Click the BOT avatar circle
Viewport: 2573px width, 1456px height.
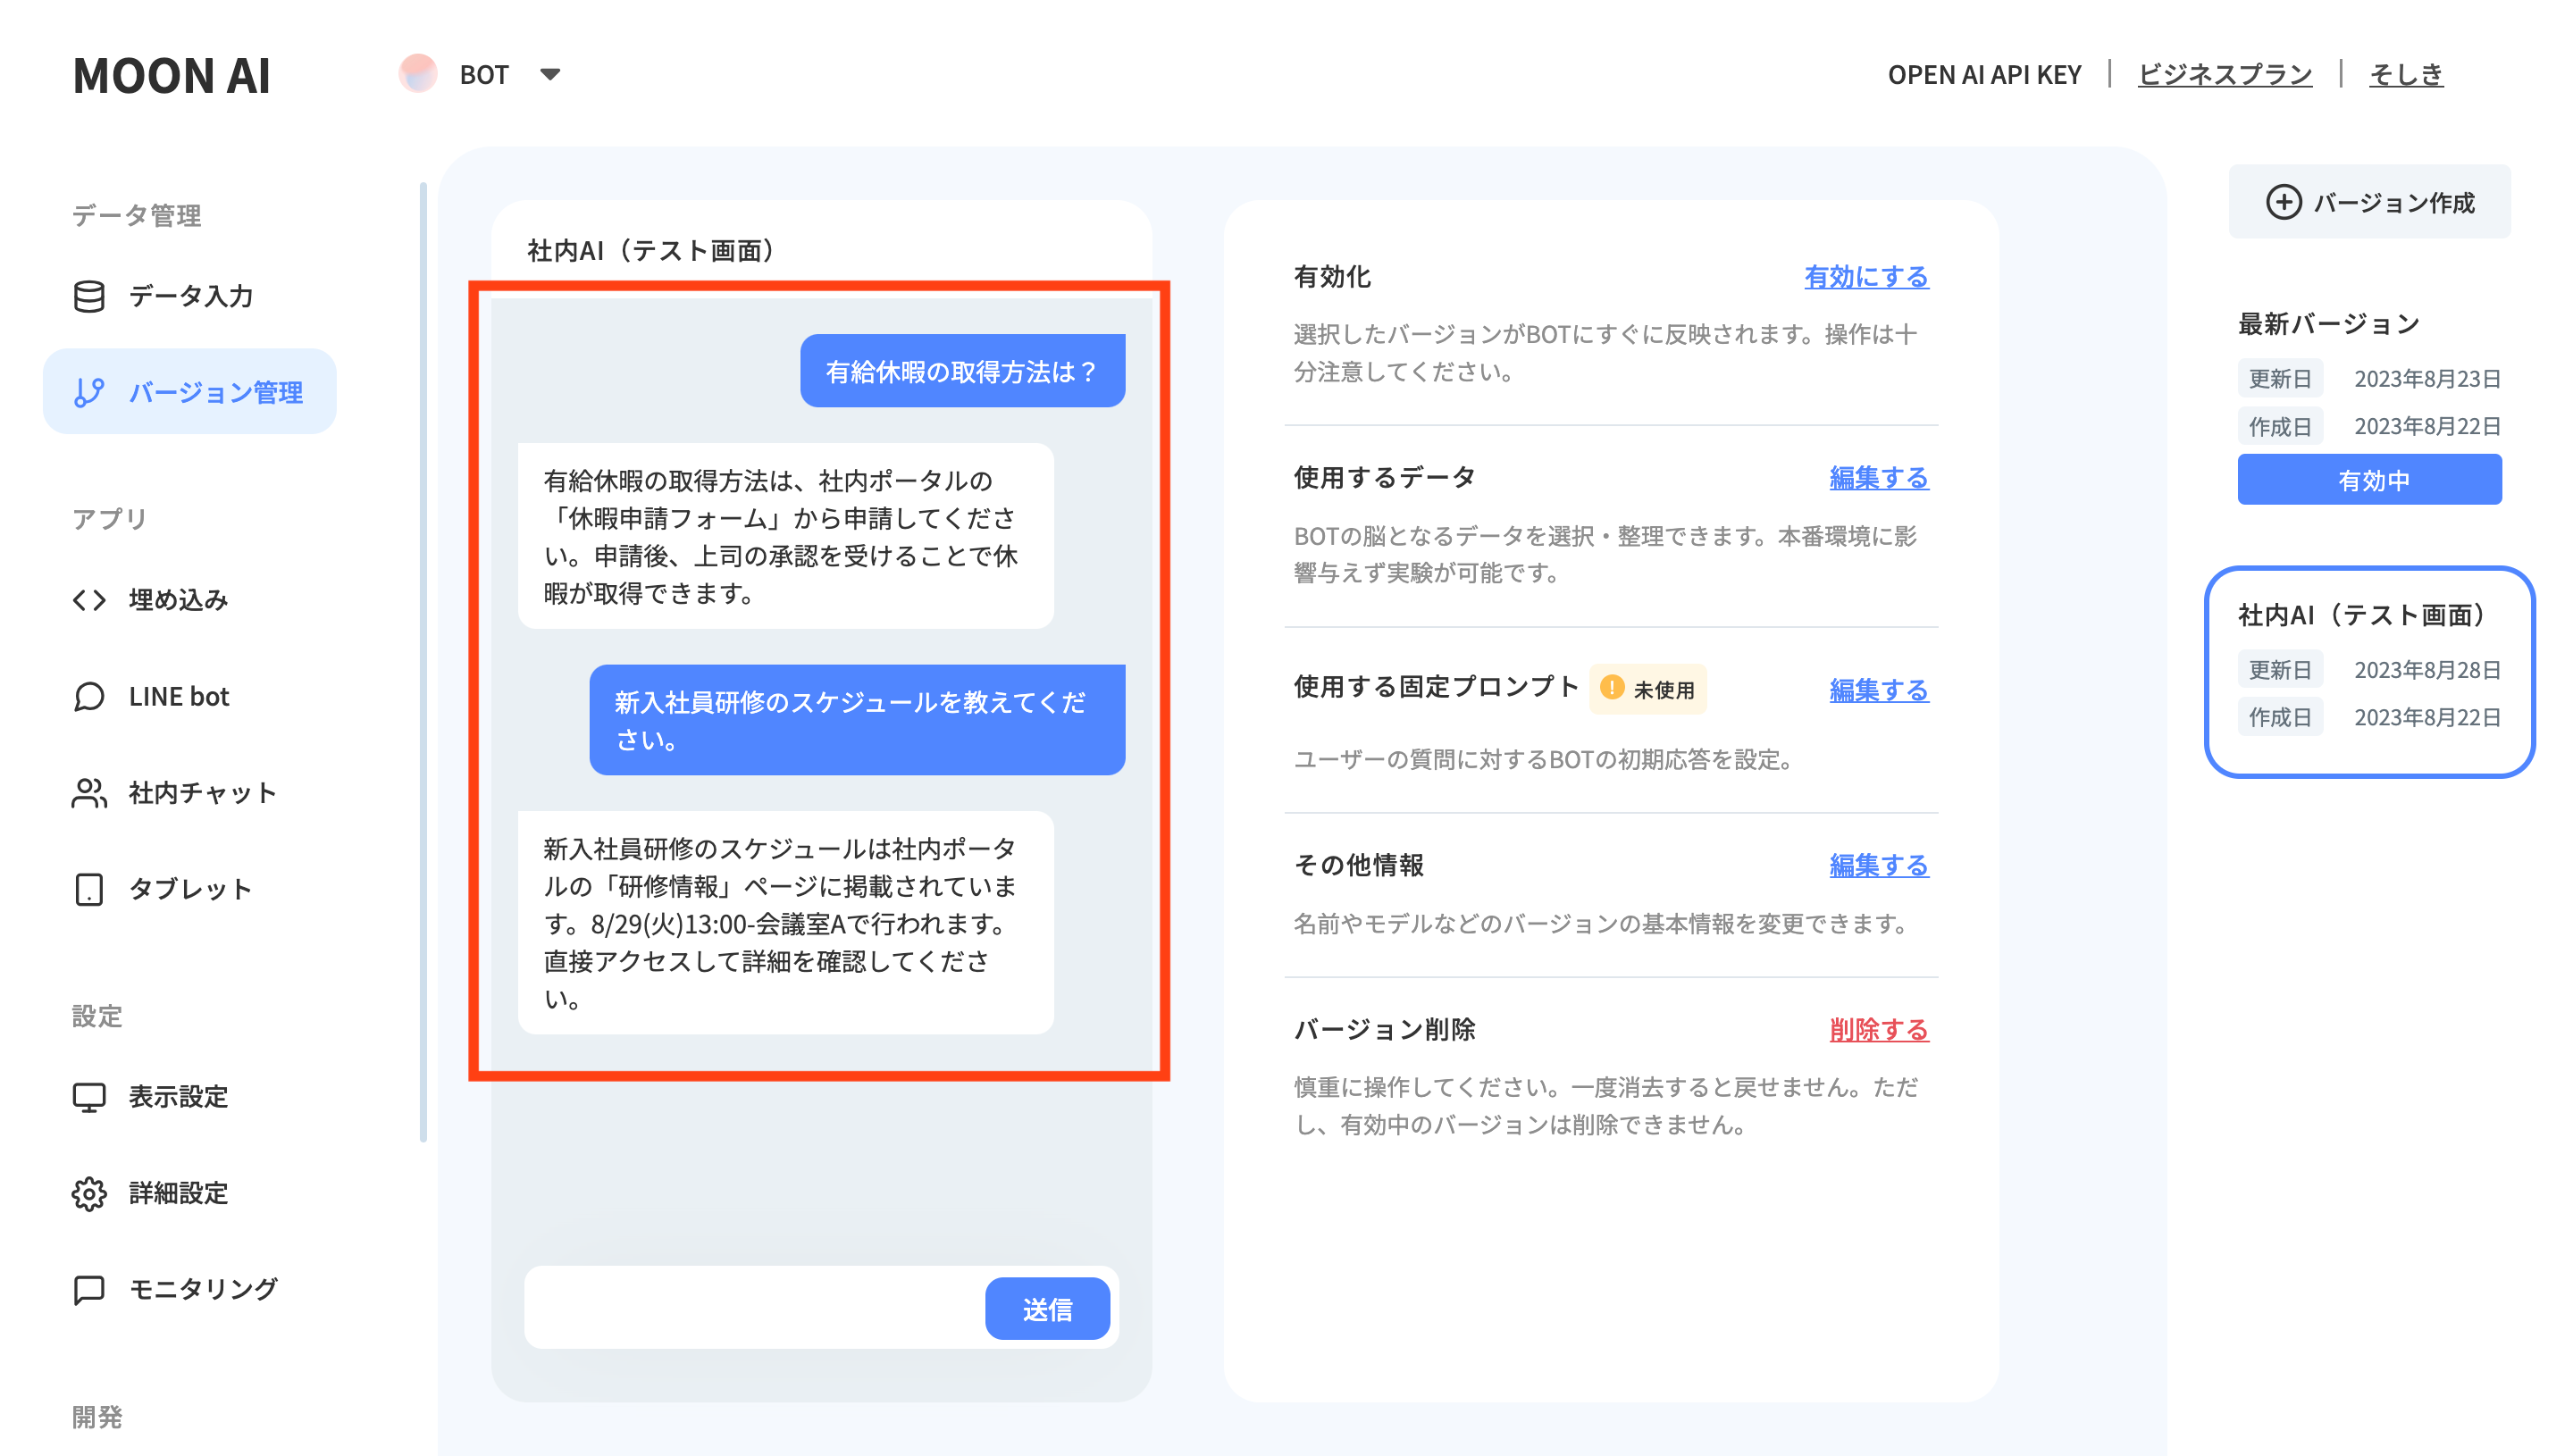(x=418, y=74)
